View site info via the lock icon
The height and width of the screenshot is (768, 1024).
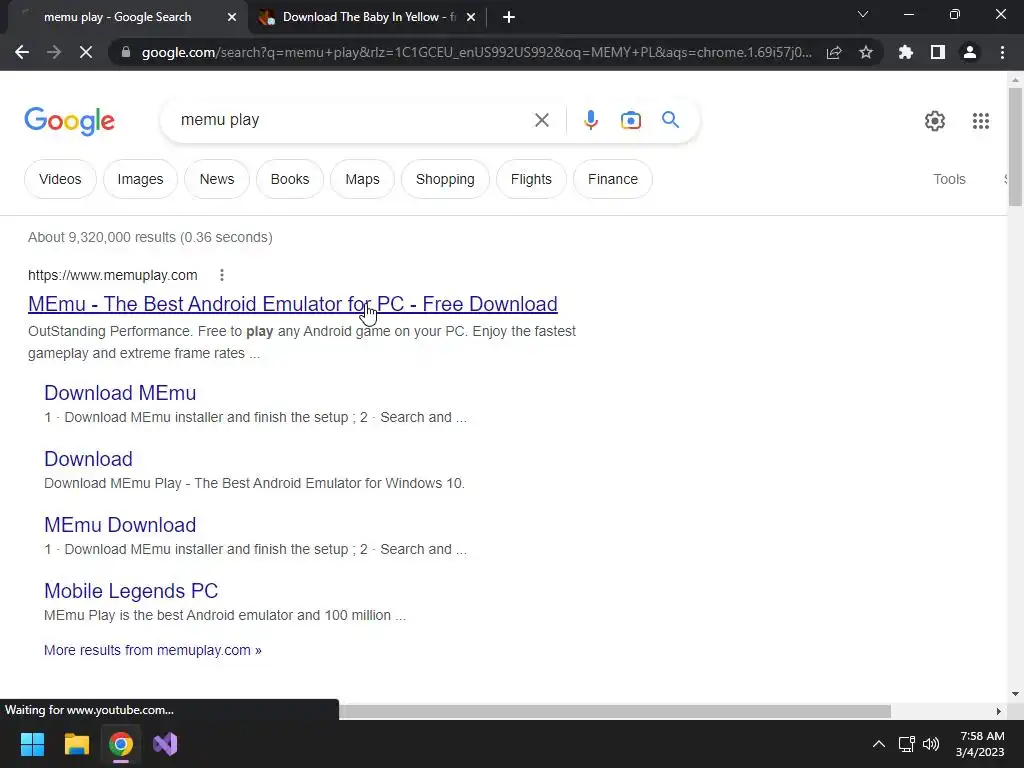point(126,52)
